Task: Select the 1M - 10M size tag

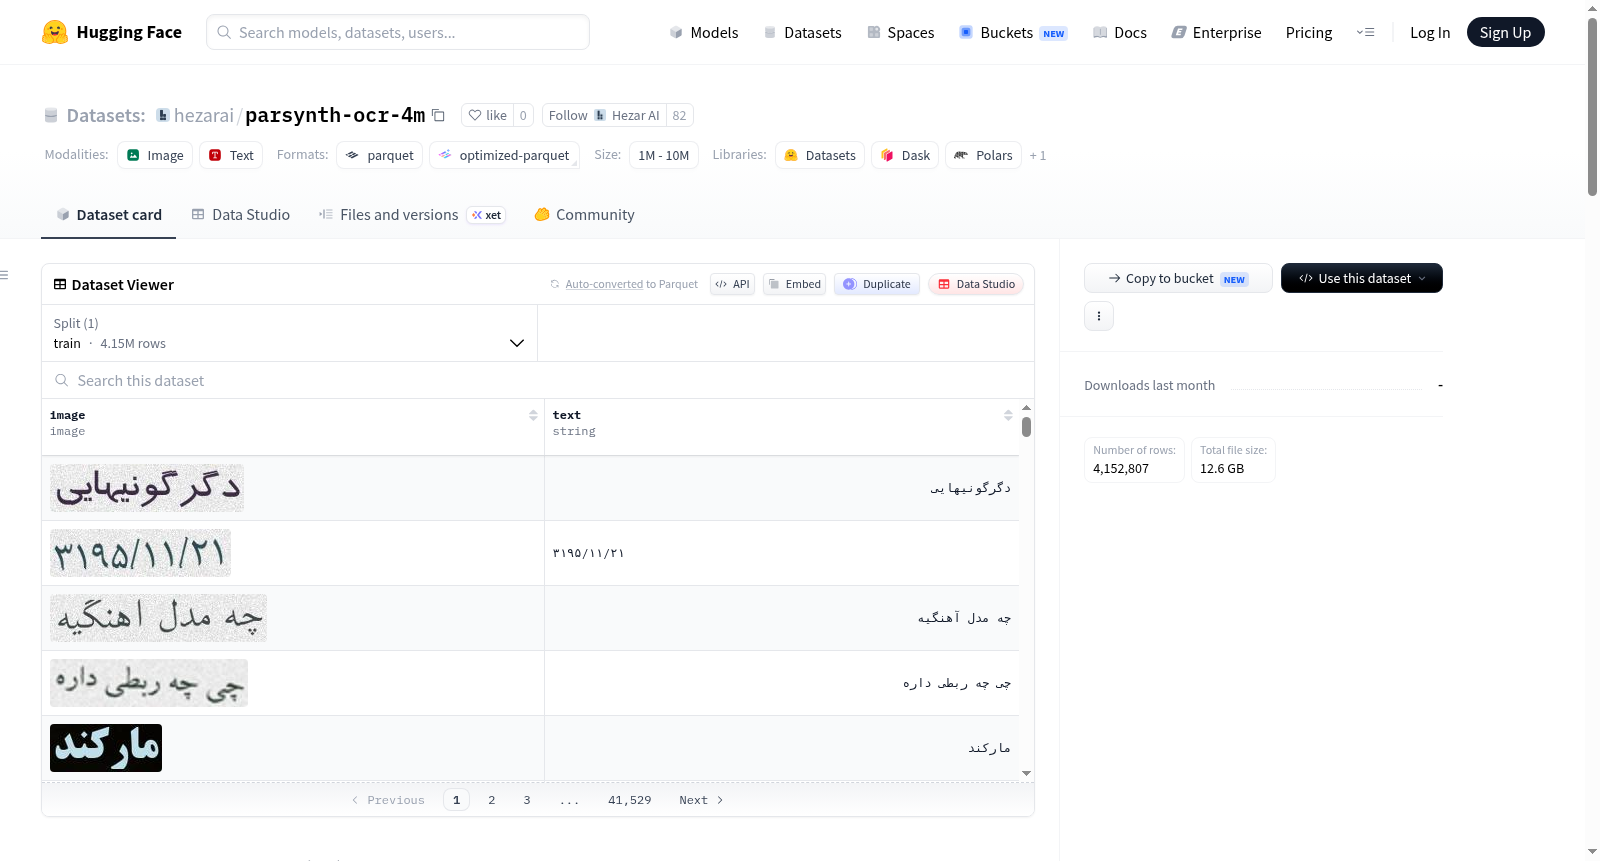Action: [x=664, y=155]
